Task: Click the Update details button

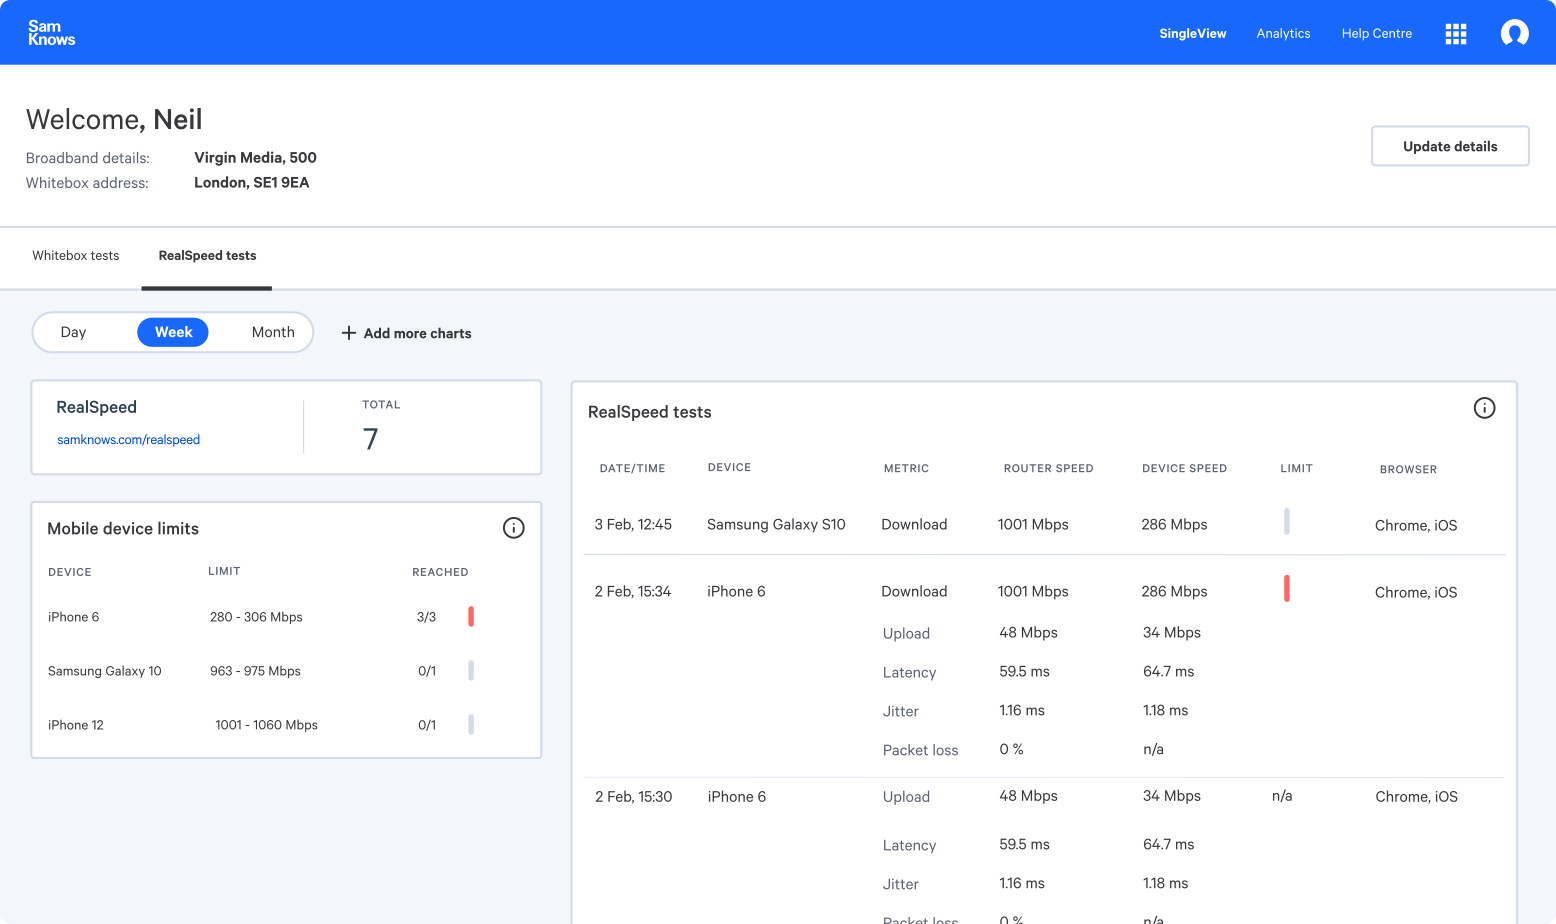Action: [x=1449, y=146]
